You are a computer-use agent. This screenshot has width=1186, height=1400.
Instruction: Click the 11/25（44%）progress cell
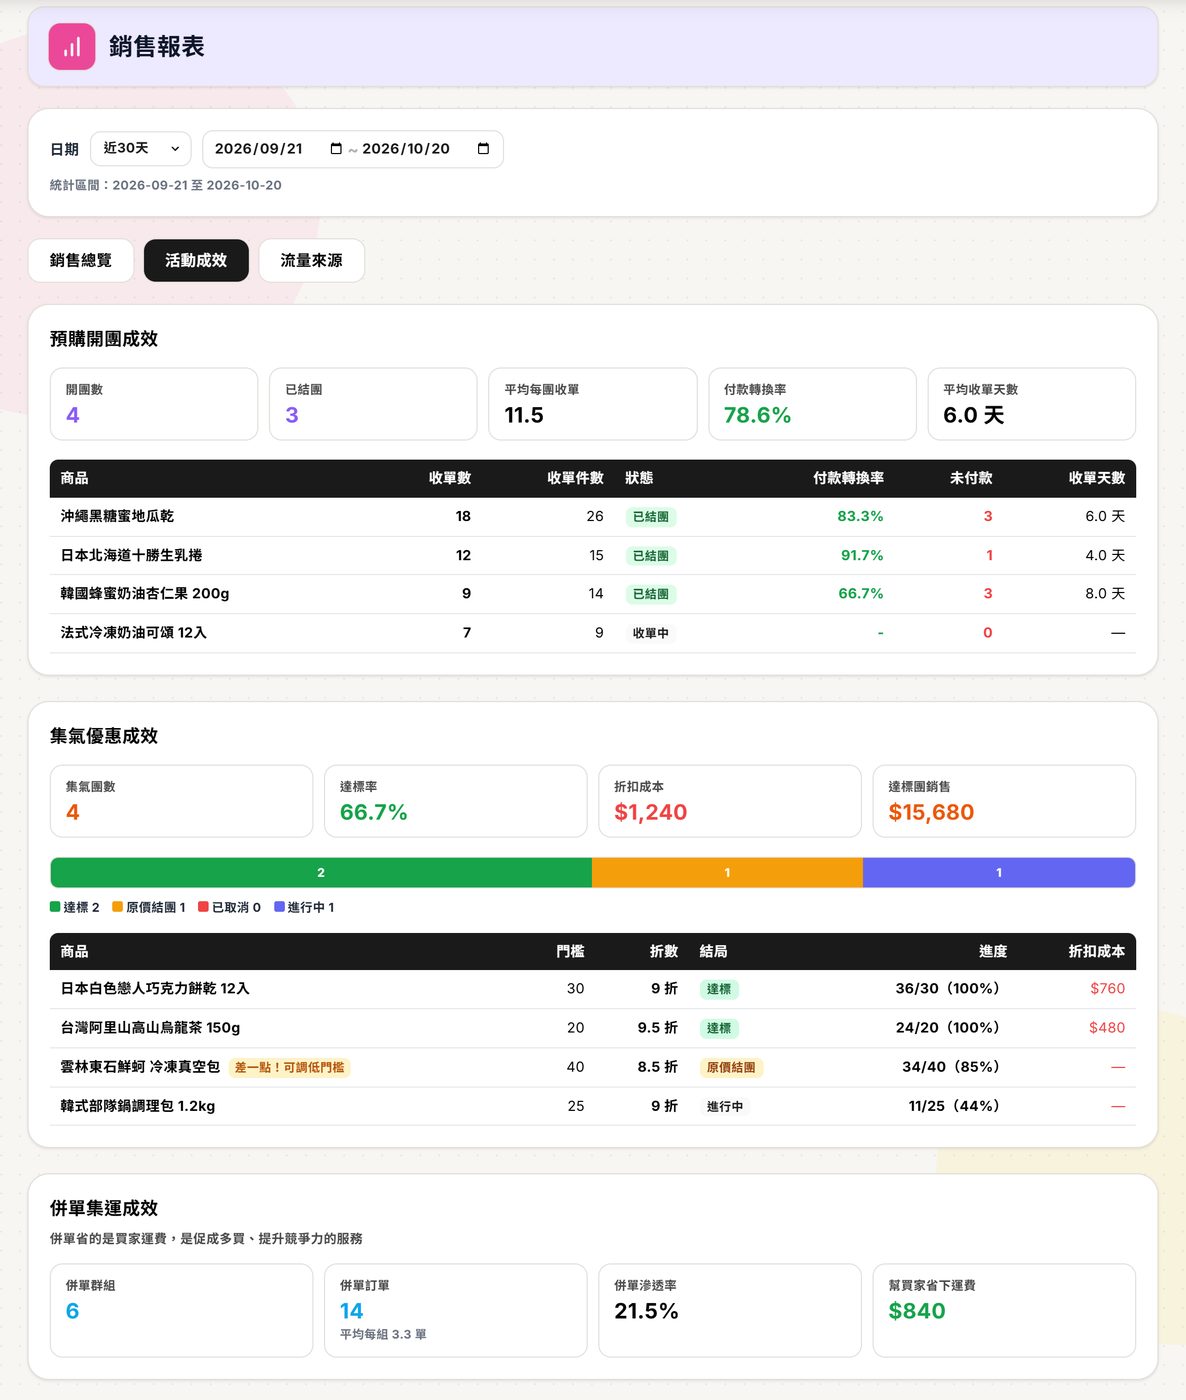pos(957,1106)
